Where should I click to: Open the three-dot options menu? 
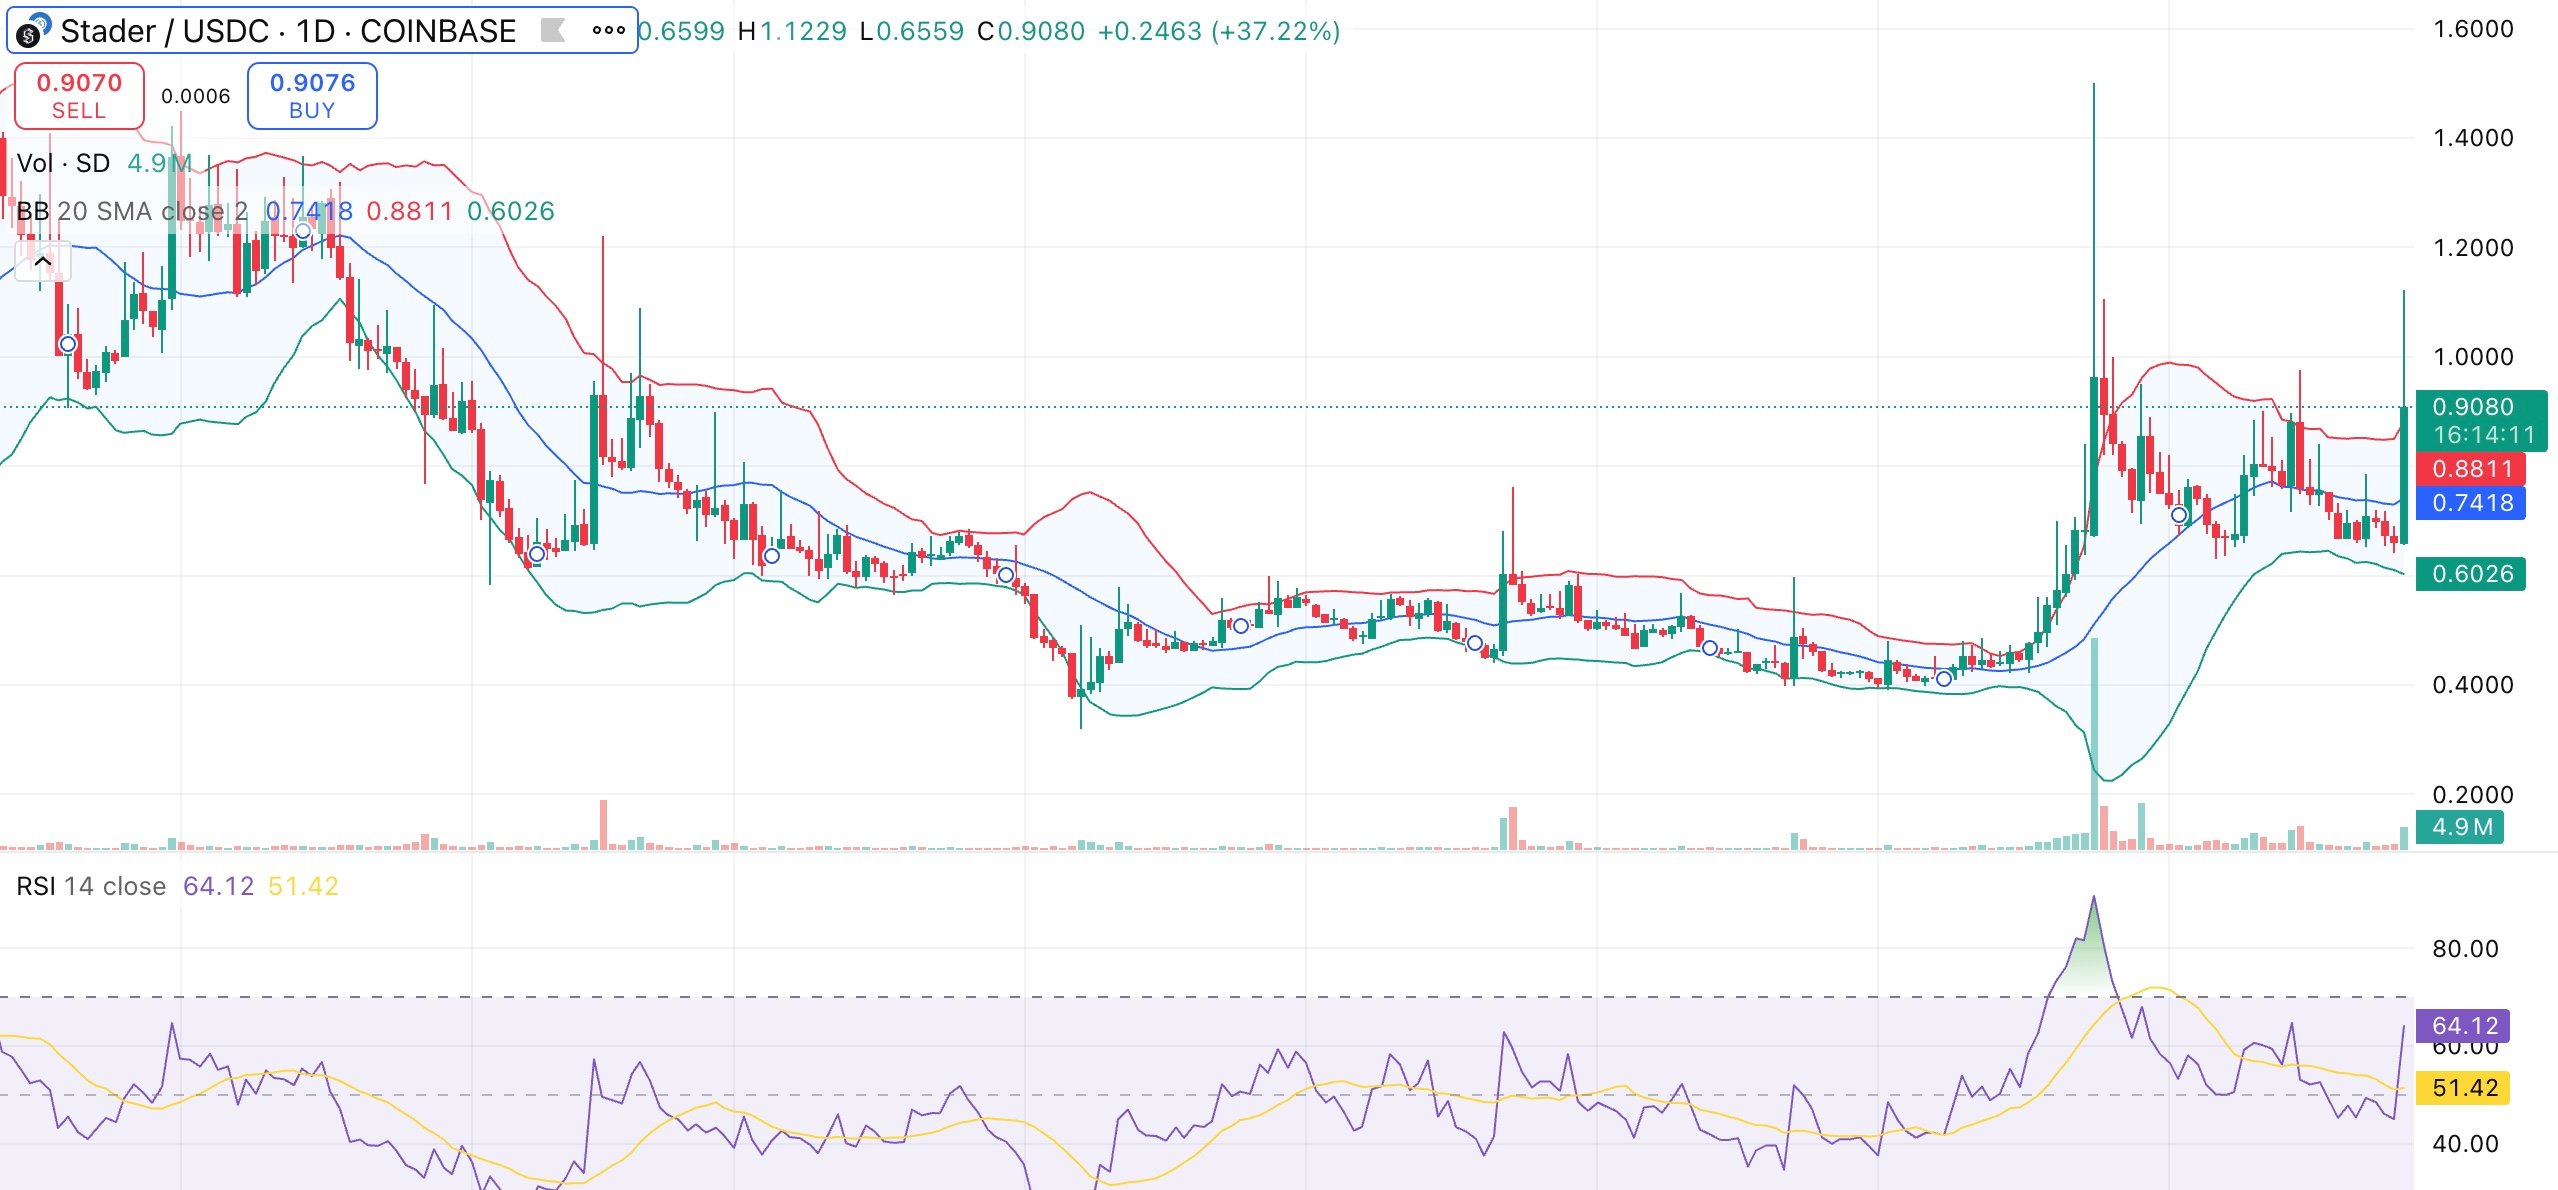608,32
